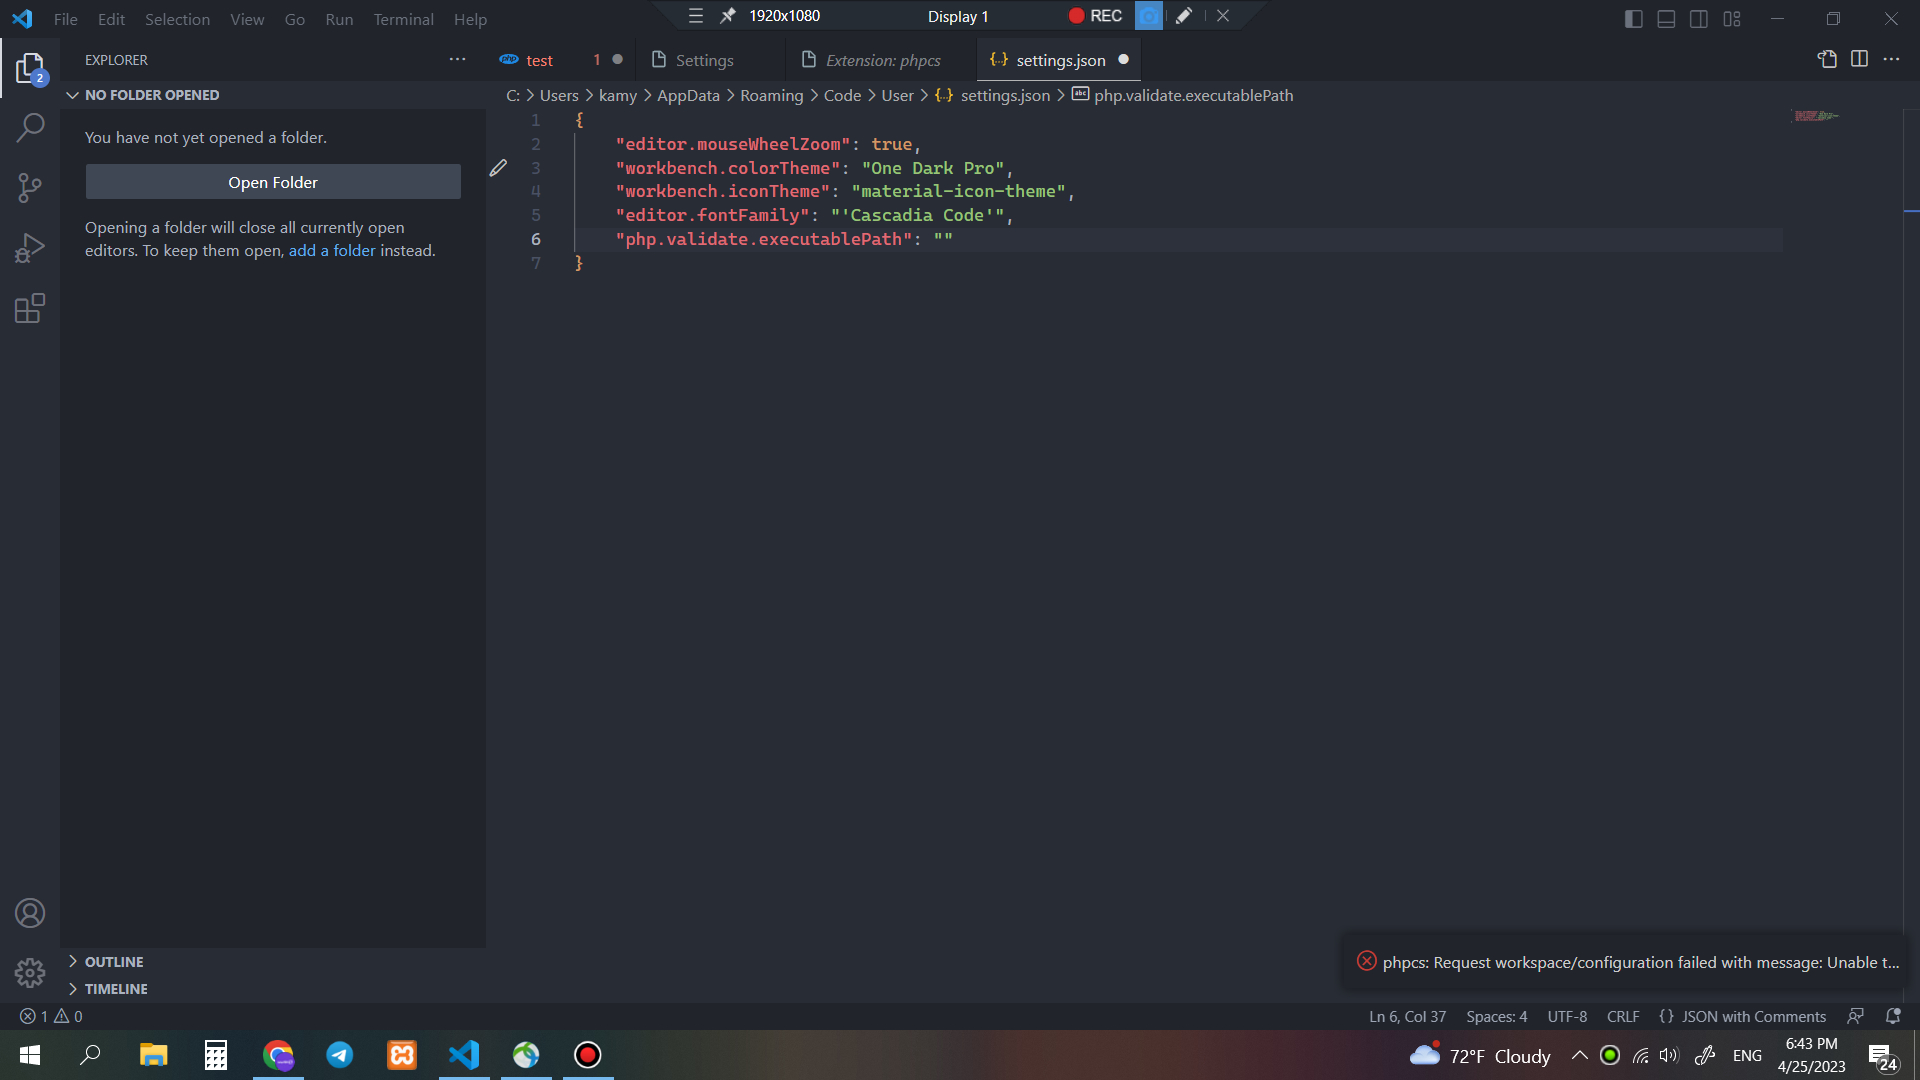Click the pencil edit icon beside line 3
This screenshot has width=1920, height=1080.
[498, 168]
